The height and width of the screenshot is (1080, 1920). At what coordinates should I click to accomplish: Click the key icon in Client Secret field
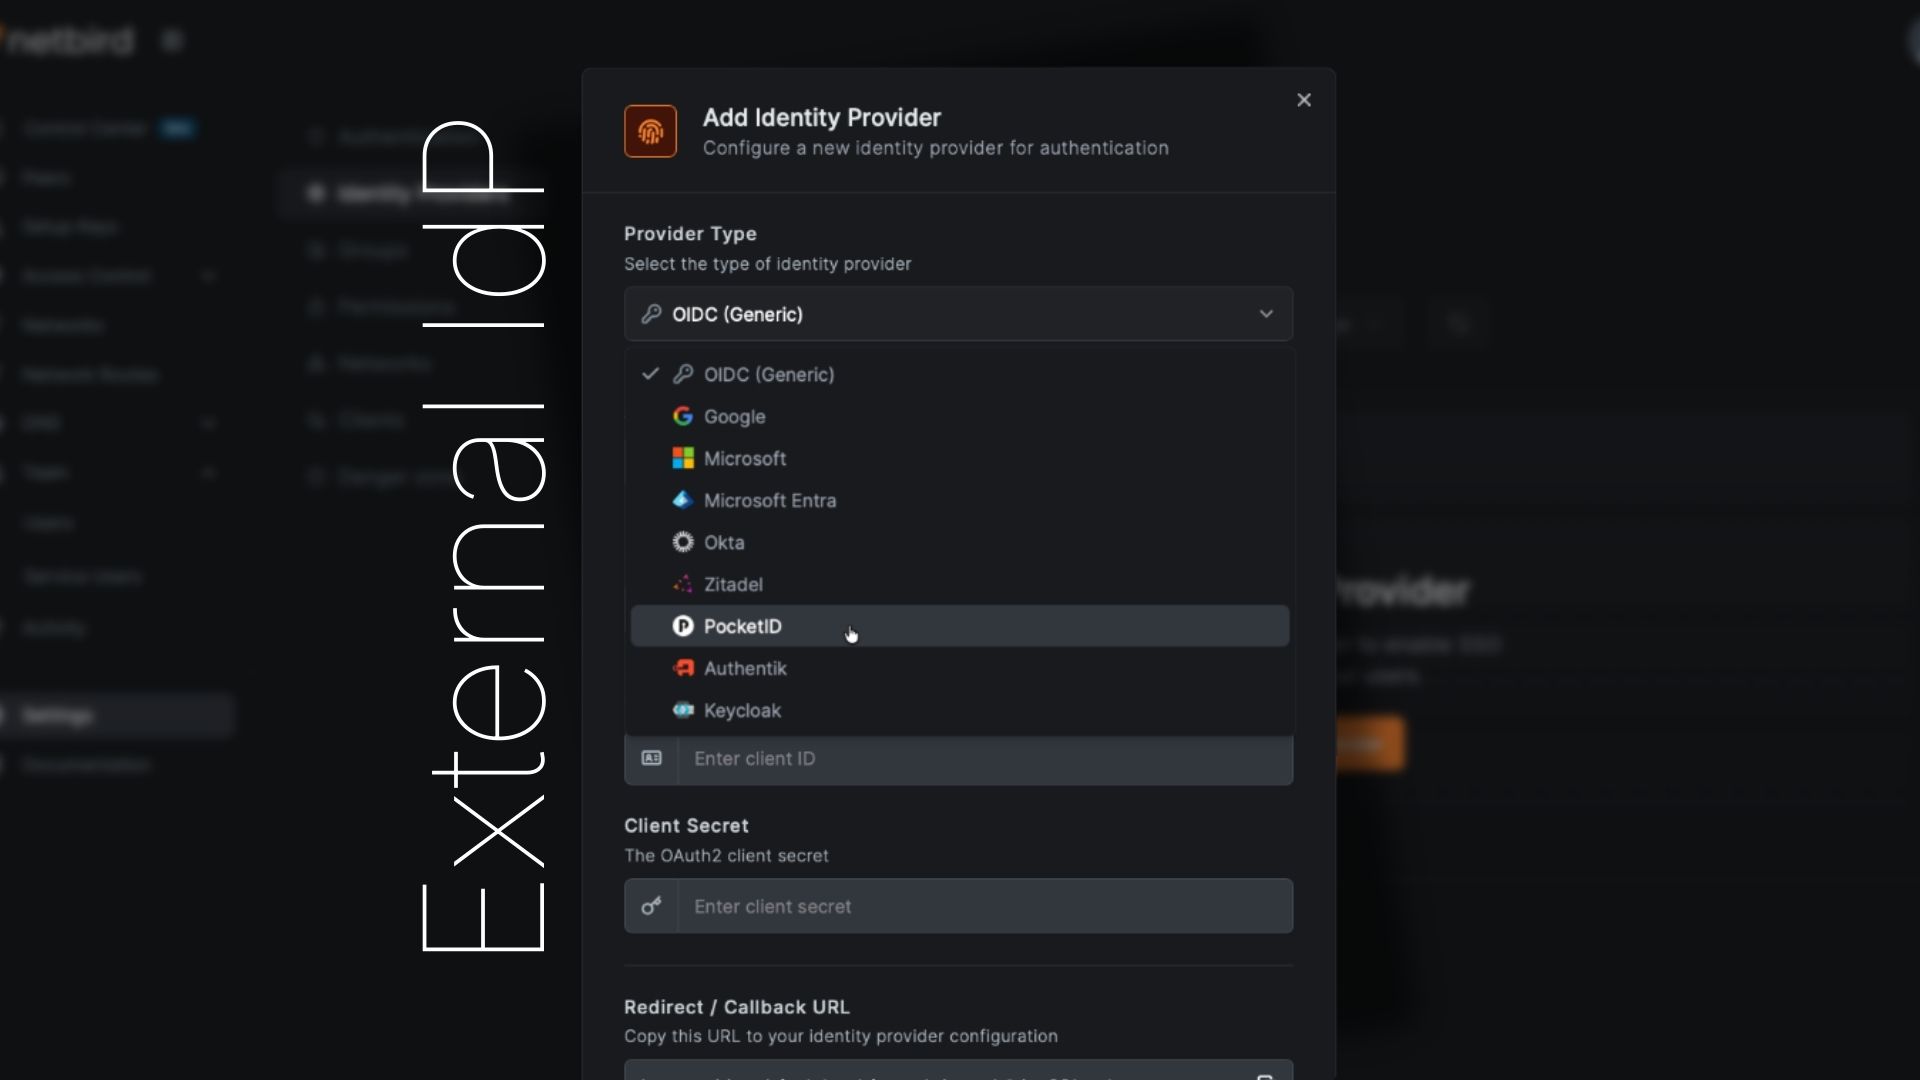(x=651, y=906)
